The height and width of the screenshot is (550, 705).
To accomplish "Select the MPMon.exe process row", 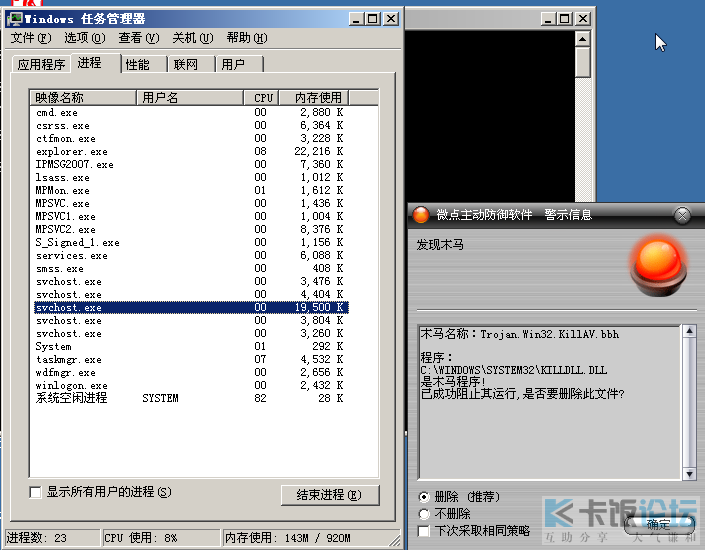I will [x=191, y=191].
